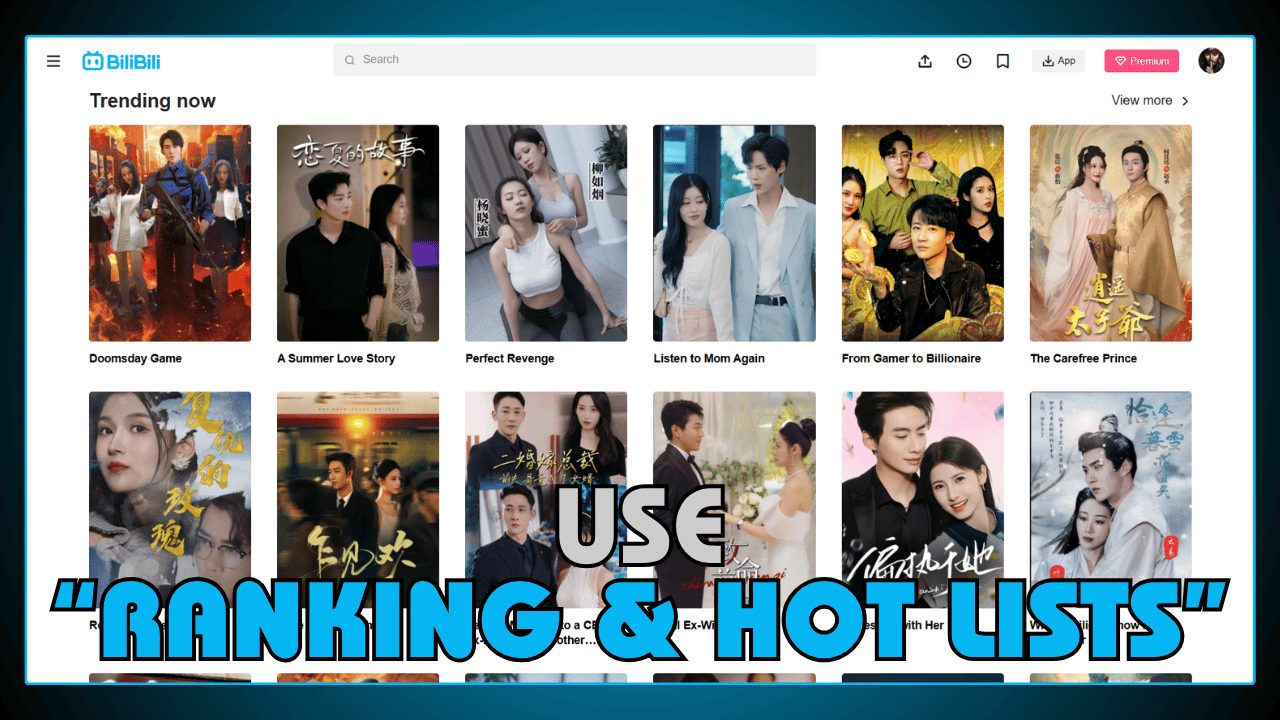Click the Trending now heading
The image size is (1280, 720).
click(x=152, y=101)
